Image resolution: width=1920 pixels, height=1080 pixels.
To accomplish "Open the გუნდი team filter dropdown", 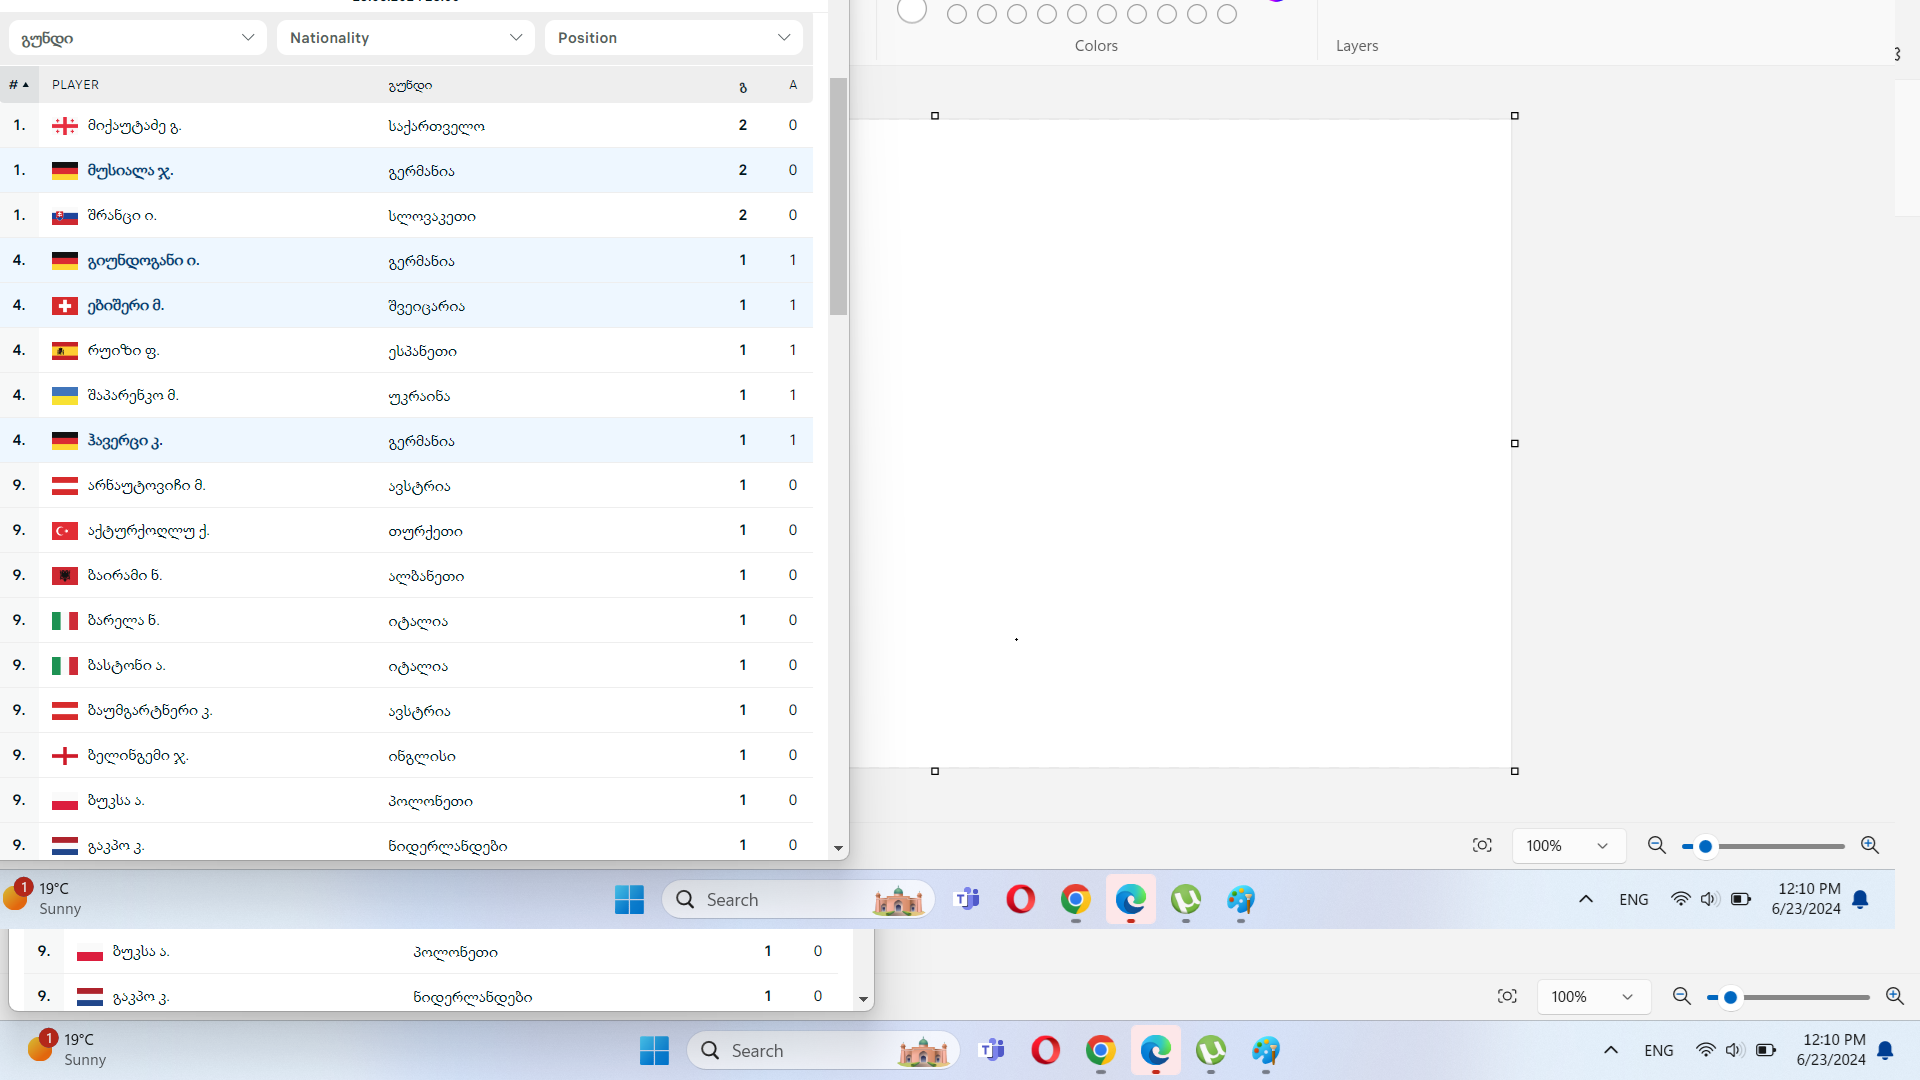I will pyautogui.click(x=137, y=38).
